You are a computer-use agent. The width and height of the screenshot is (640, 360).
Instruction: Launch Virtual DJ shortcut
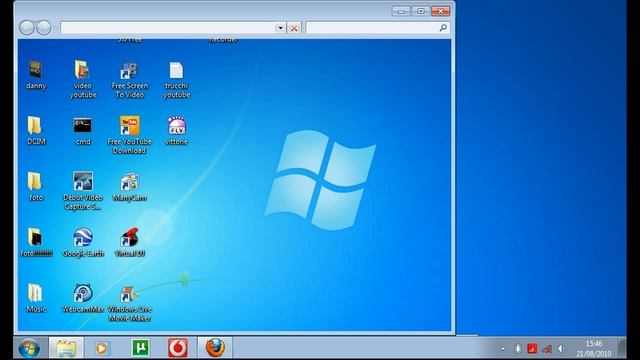tap(129, 242)
